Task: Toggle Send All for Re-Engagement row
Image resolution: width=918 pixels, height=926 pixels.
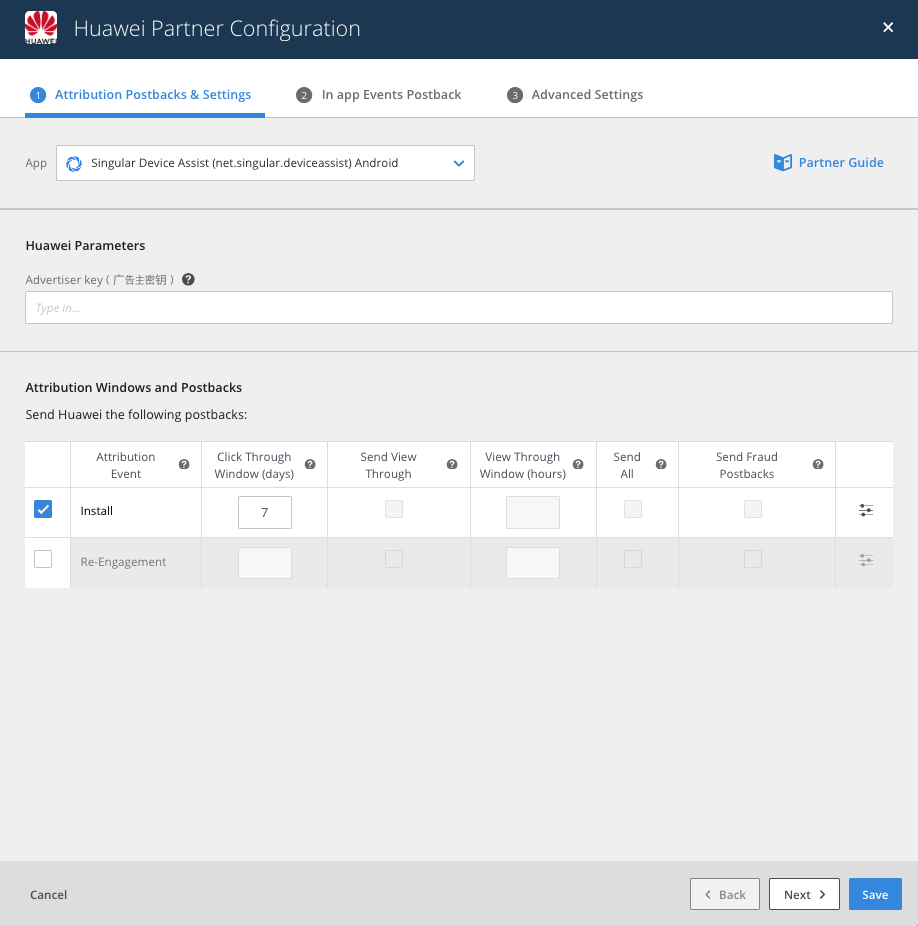Action: click(x=633, y=559)
